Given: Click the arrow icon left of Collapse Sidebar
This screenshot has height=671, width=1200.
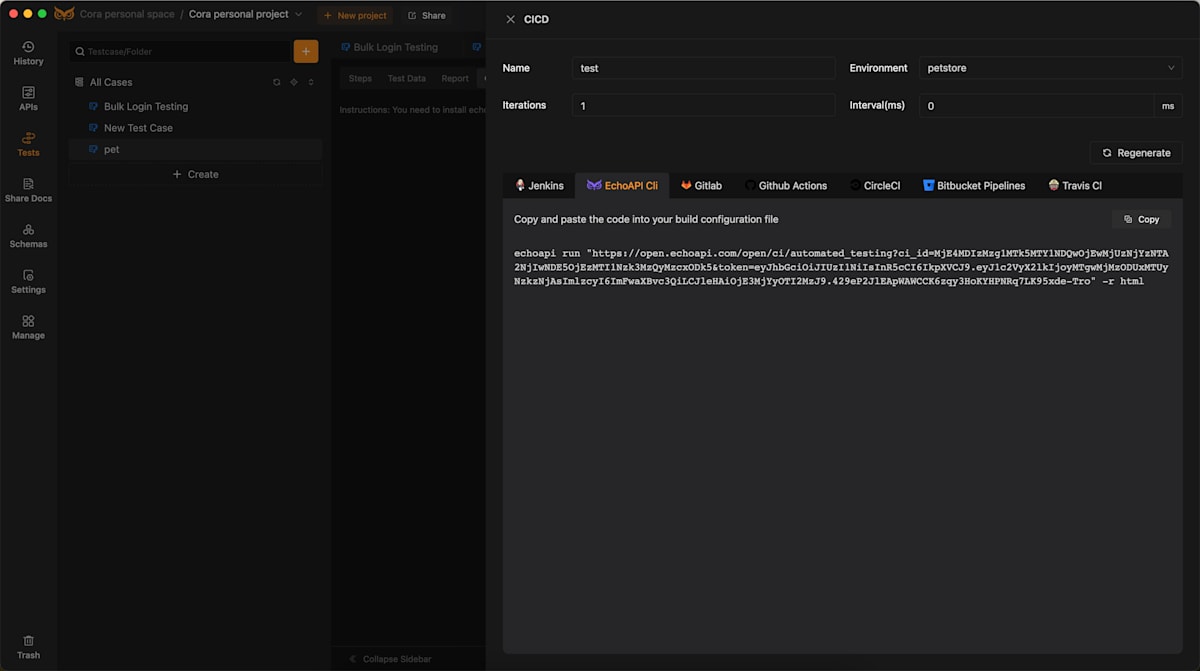Looking at the screenshot, I should tap(352, 659).
